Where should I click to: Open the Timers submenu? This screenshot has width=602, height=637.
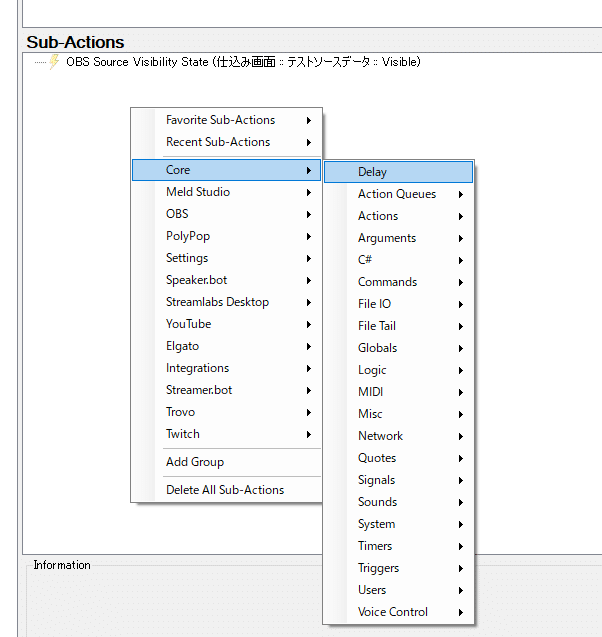[x=398, y=546]
